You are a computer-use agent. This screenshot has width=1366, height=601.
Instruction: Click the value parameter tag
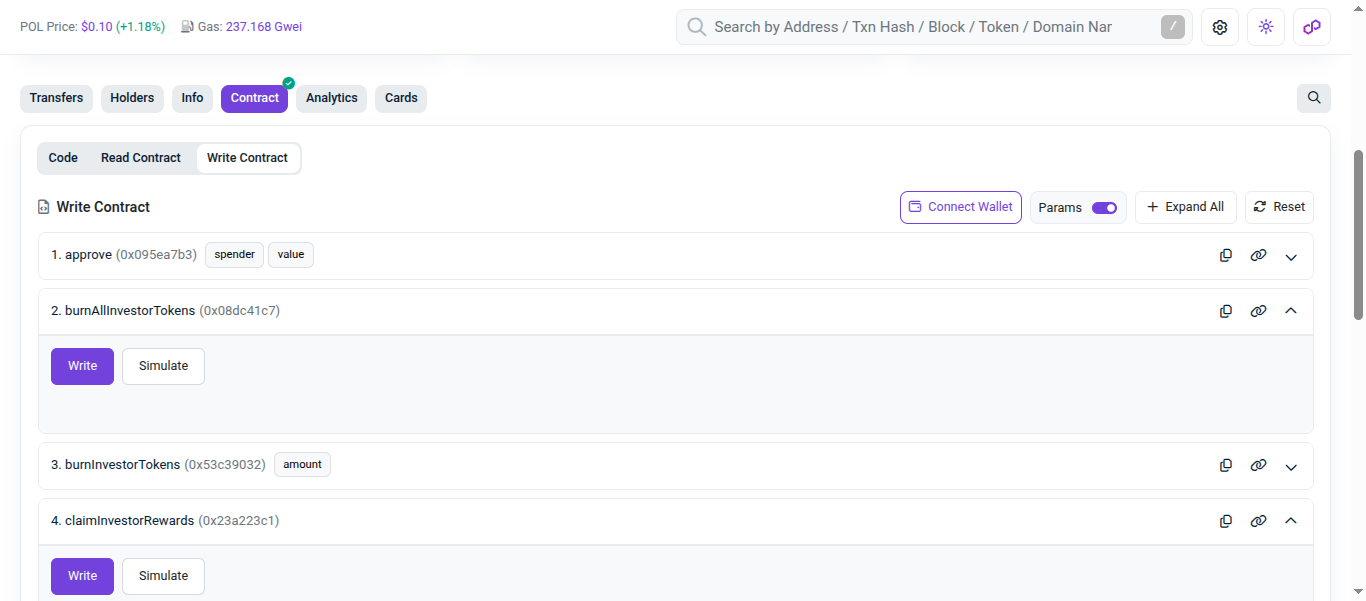[291, 255]
